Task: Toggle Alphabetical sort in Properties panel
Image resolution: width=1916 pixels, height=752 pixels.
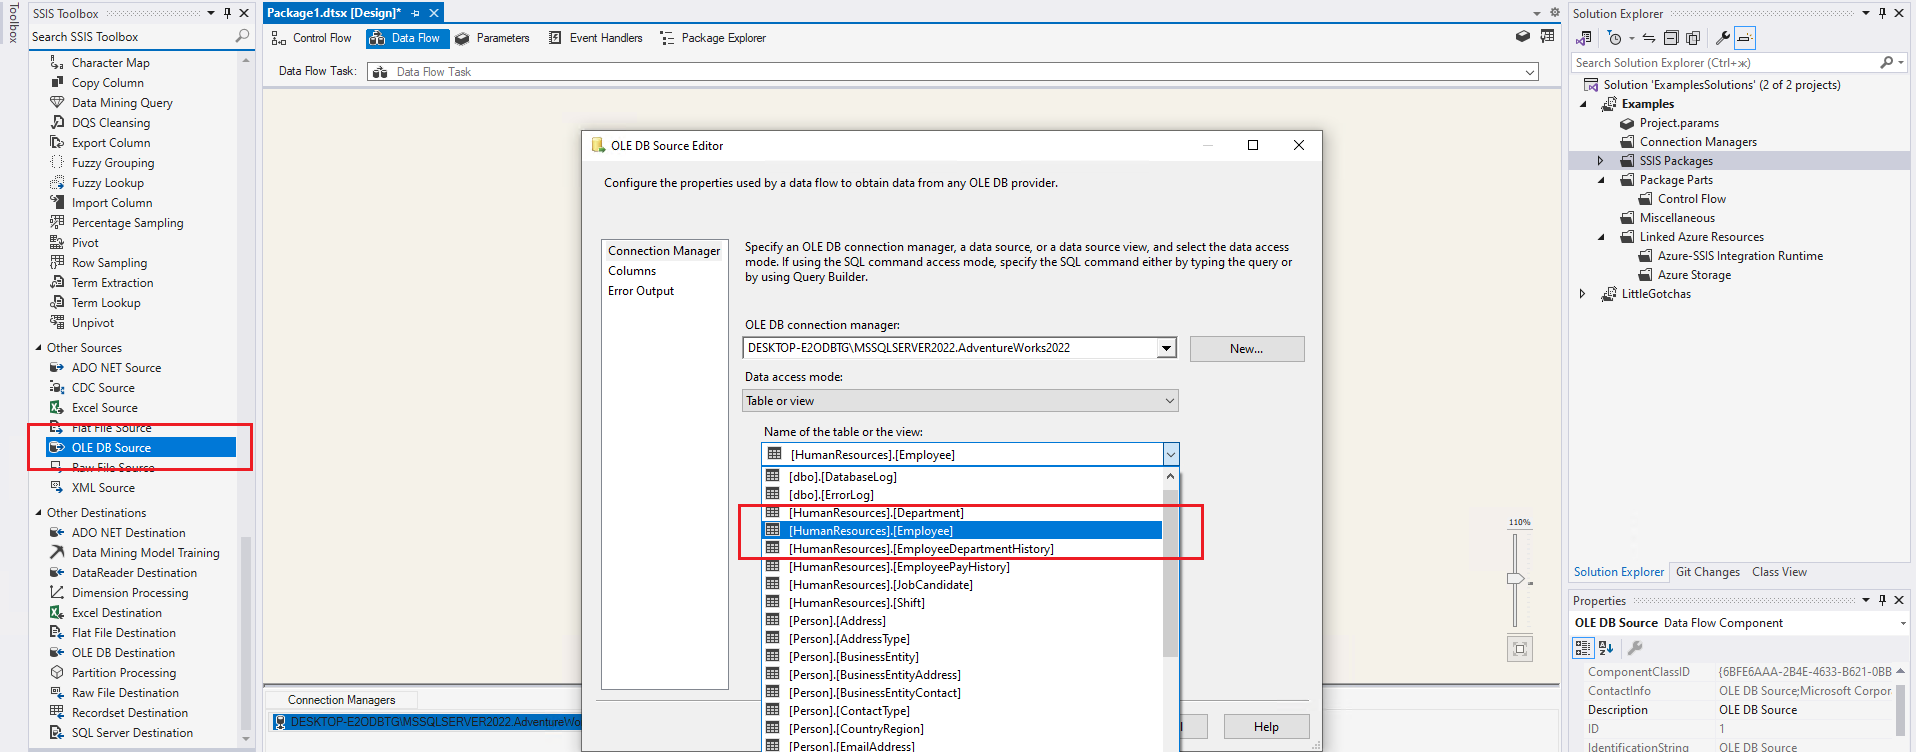Action: point(1606,648)
